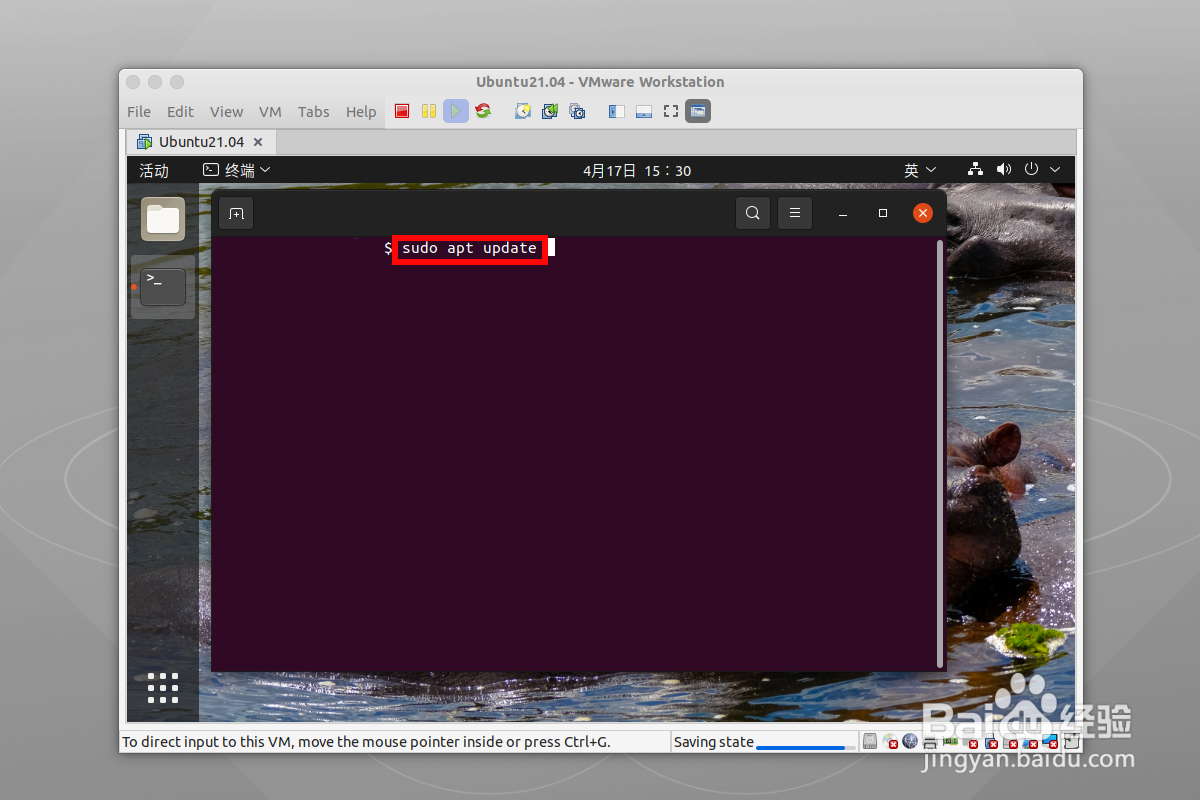
Task: Revert the VM to its snapshot
Action: tap(550, 111)
